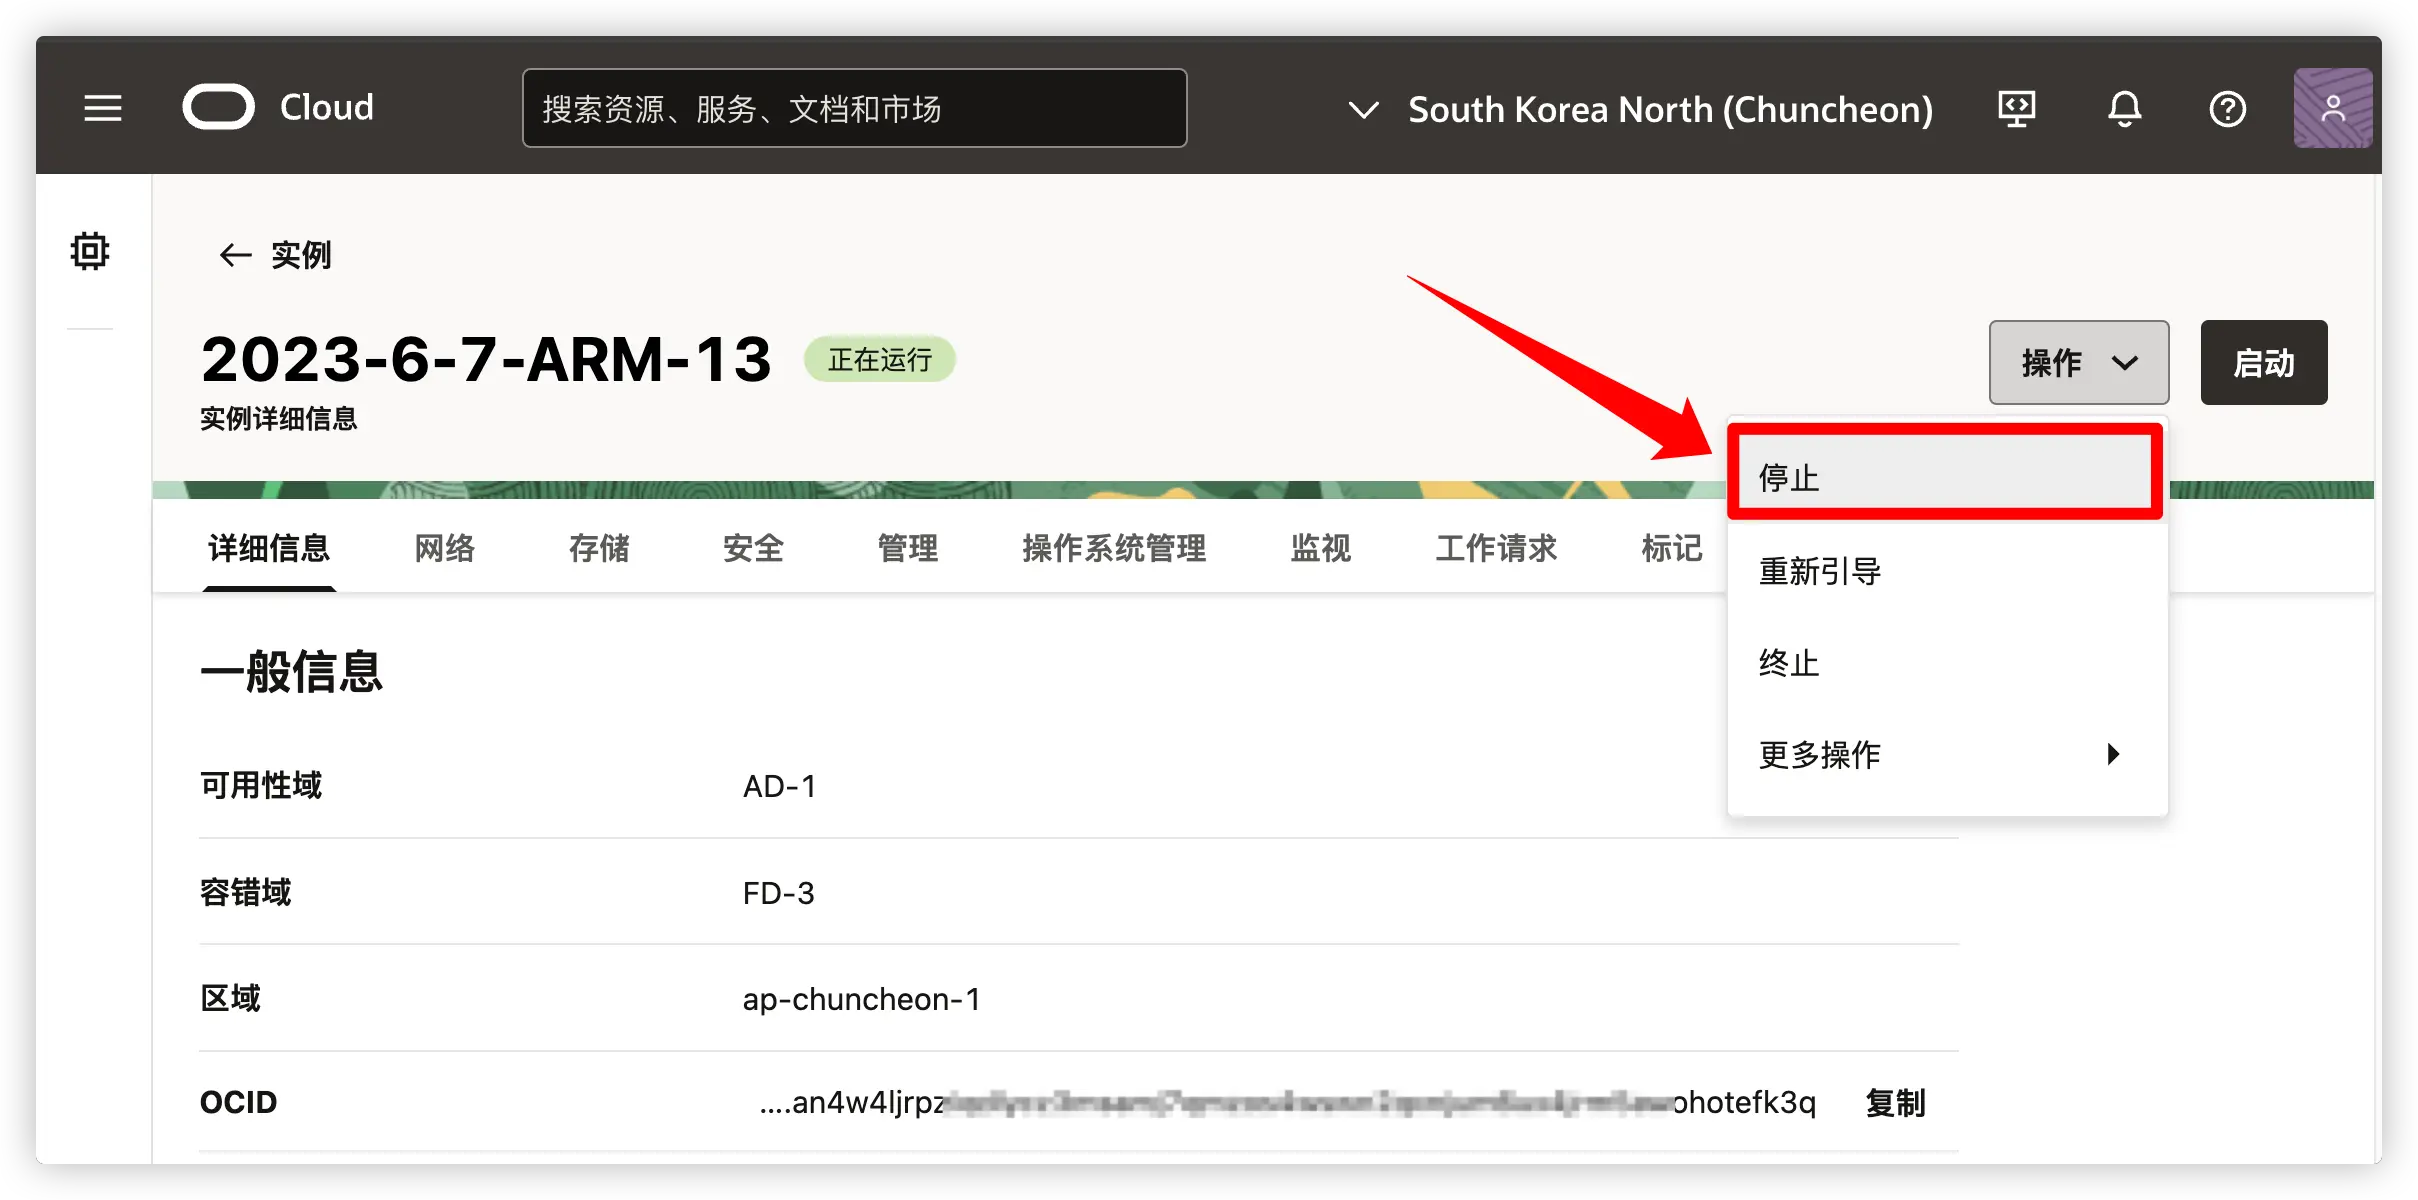2418x1200 pixels.
Task: Select 停止 to stop the instance
Action: point(1789,477)
